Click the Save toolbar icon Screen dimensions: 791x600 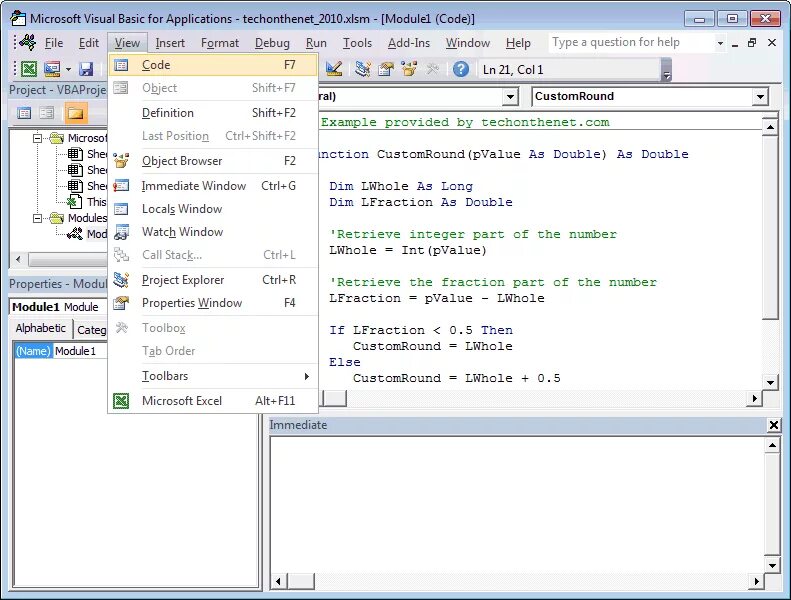coord(86,69)
